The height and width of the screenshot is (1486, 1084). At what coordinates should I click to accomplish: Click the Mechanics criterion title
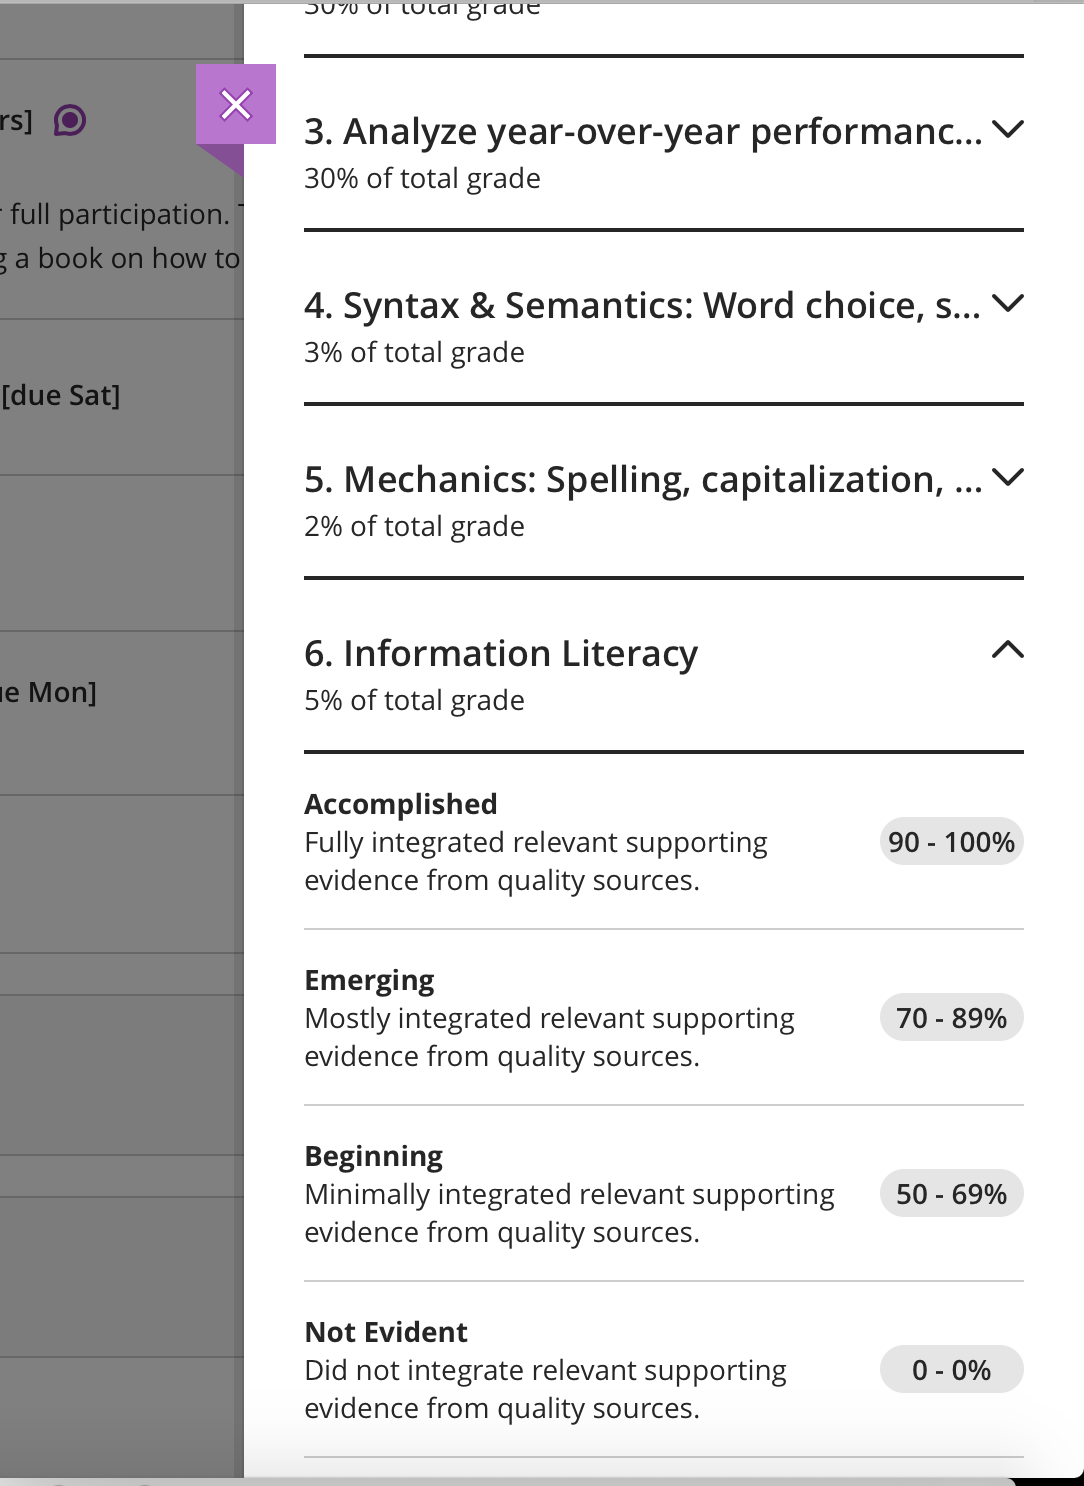click(x=643, y=479)
